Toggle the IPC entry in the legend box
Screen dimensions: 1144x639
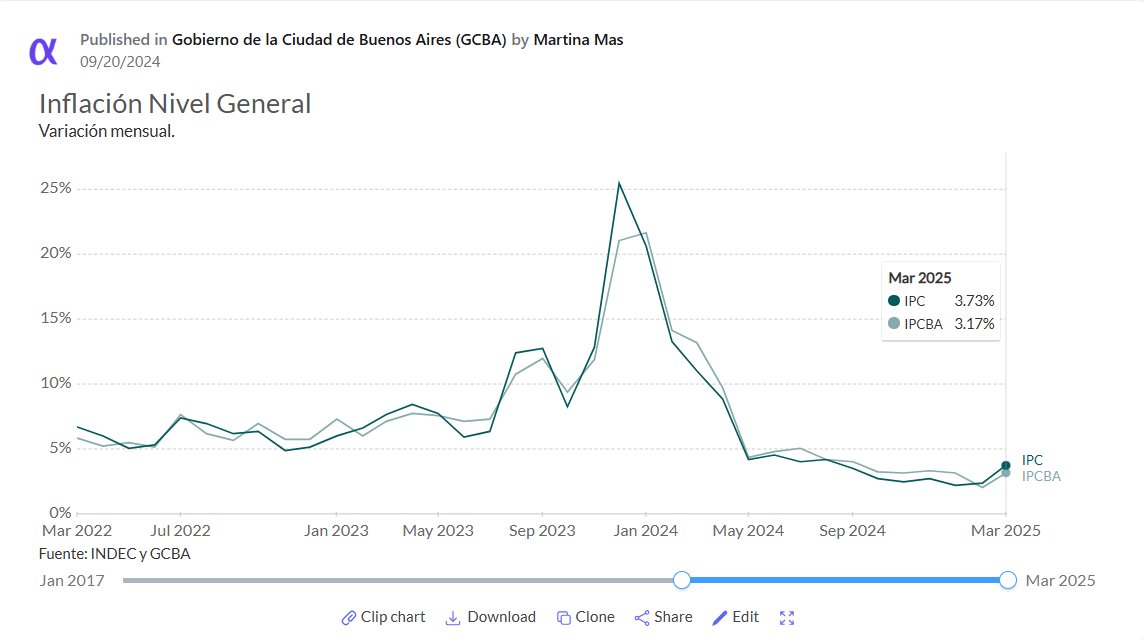tap(914, 300)
